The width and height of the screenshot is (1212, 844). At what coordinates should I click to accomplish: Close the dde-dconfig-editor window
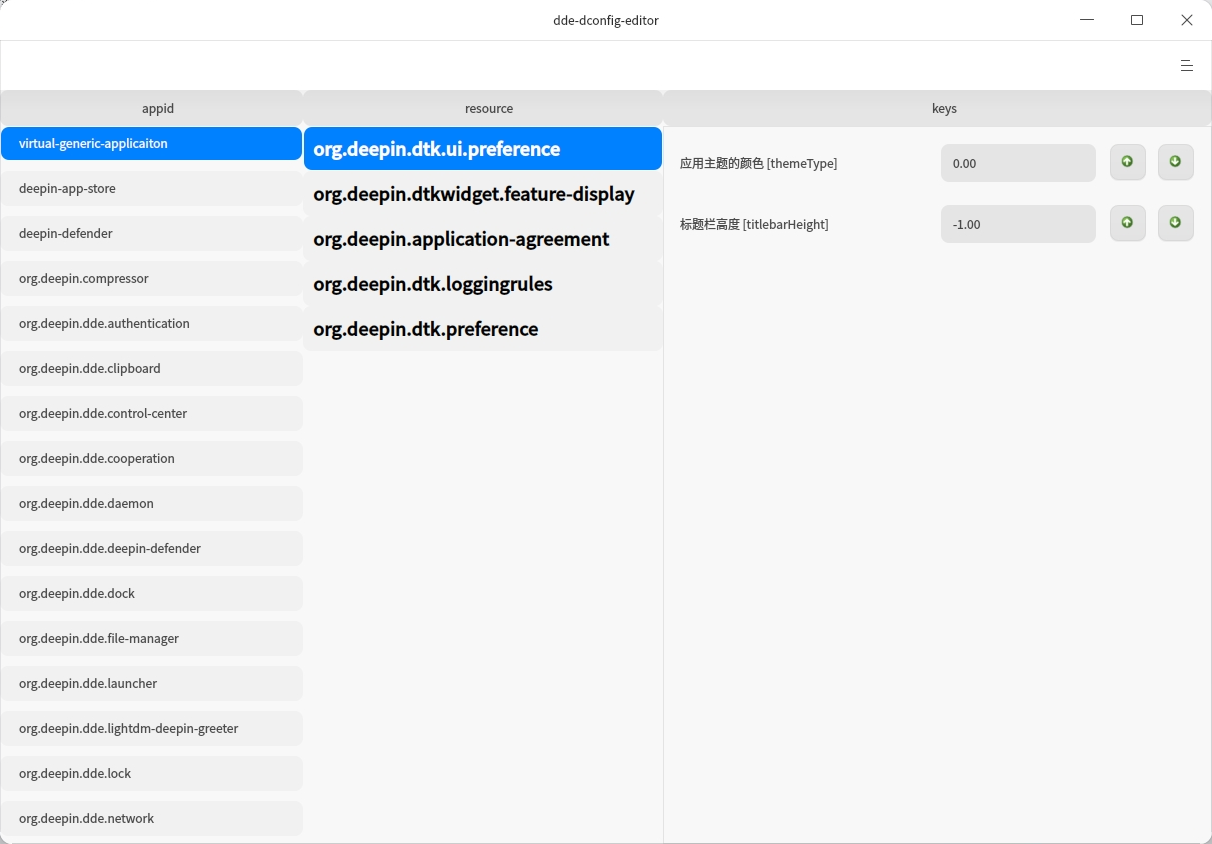1187,20
